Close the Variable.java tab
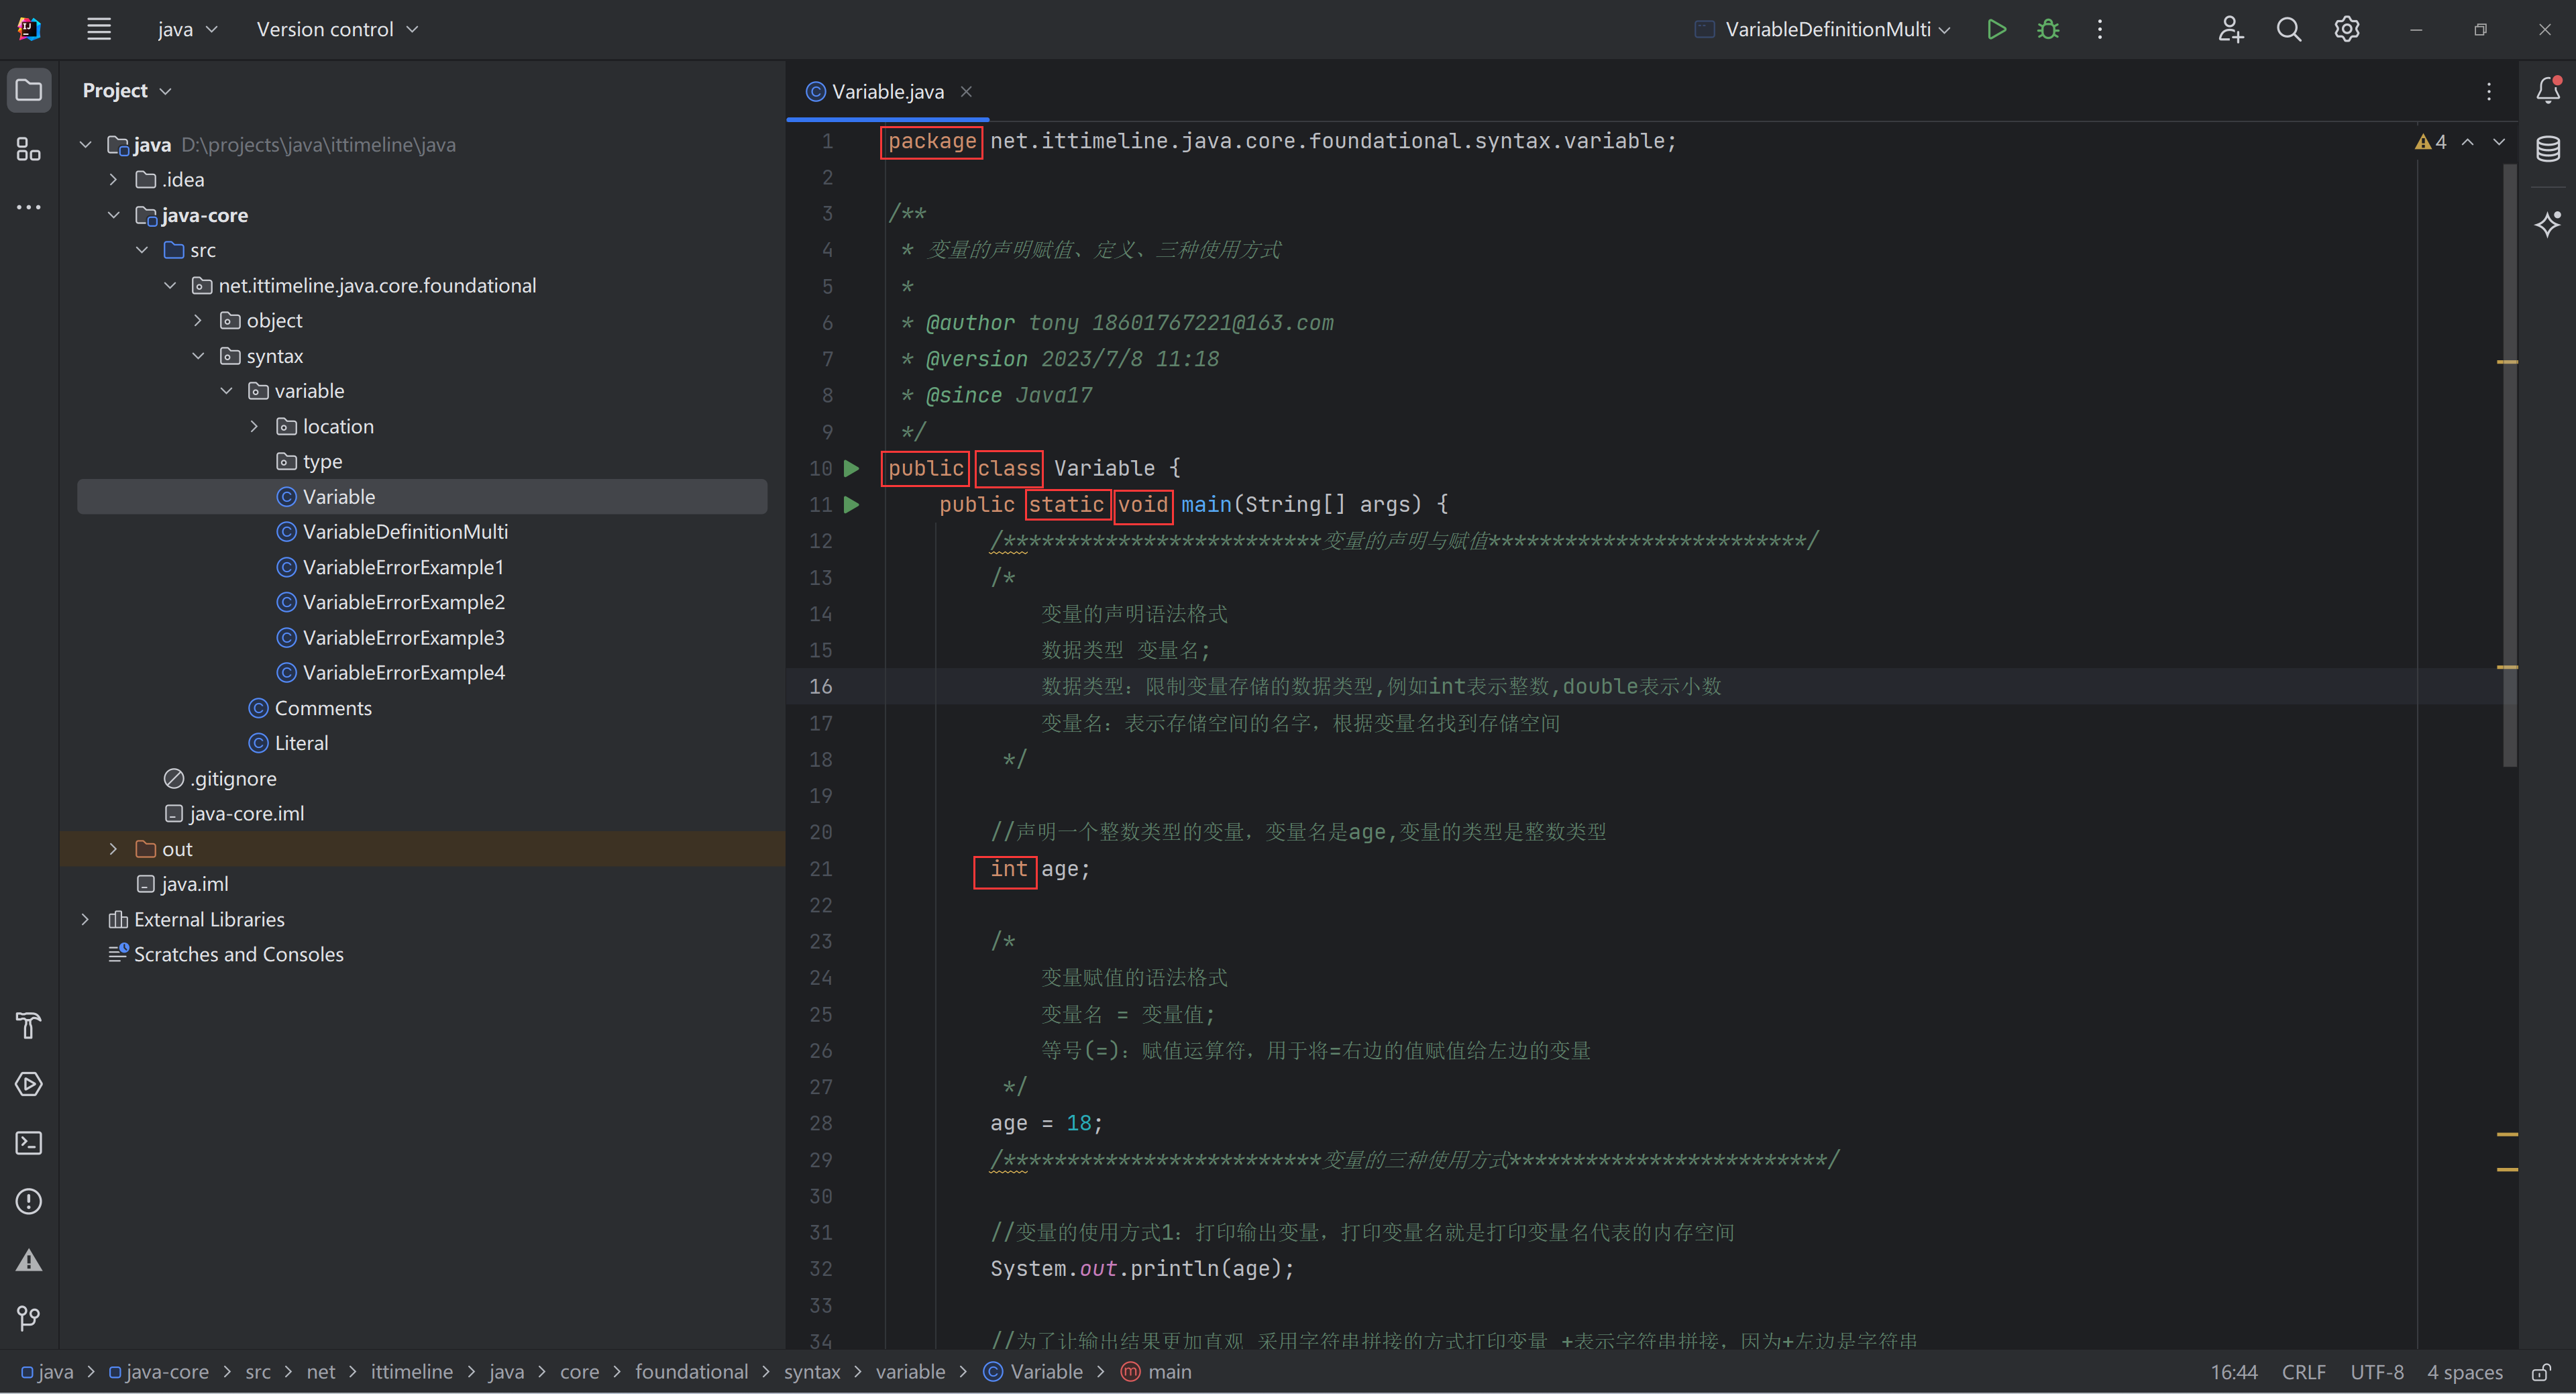The image size is (2576, 1394). pyautogui.click(x=966, y=92)
